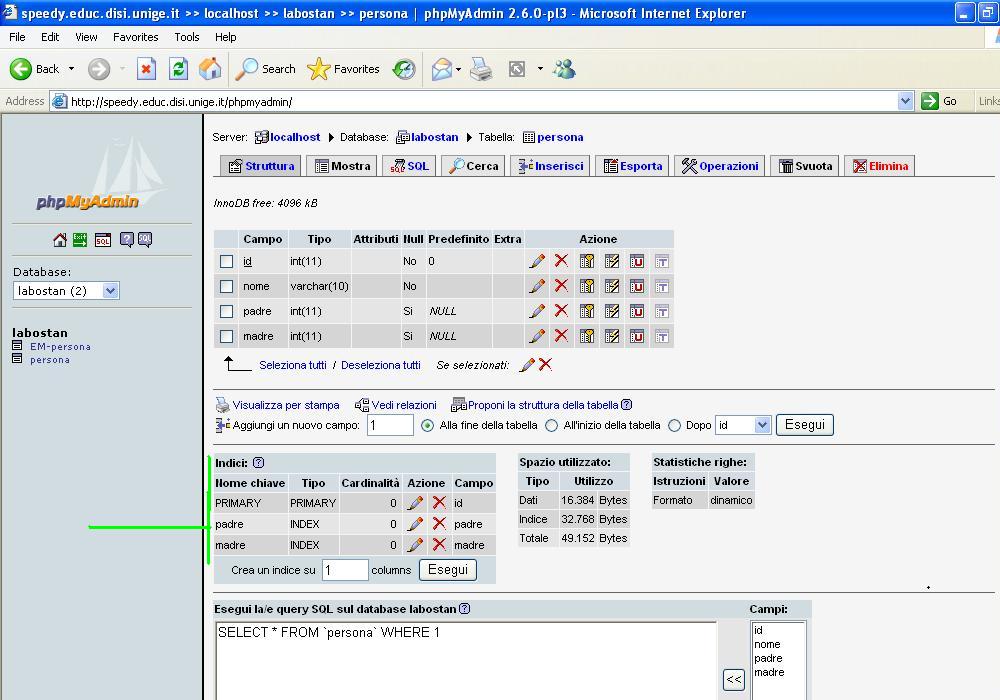This screenshot has height=700, width=1000.
Task: Click the primary key icon for id row
Action: tap(587, 261)
